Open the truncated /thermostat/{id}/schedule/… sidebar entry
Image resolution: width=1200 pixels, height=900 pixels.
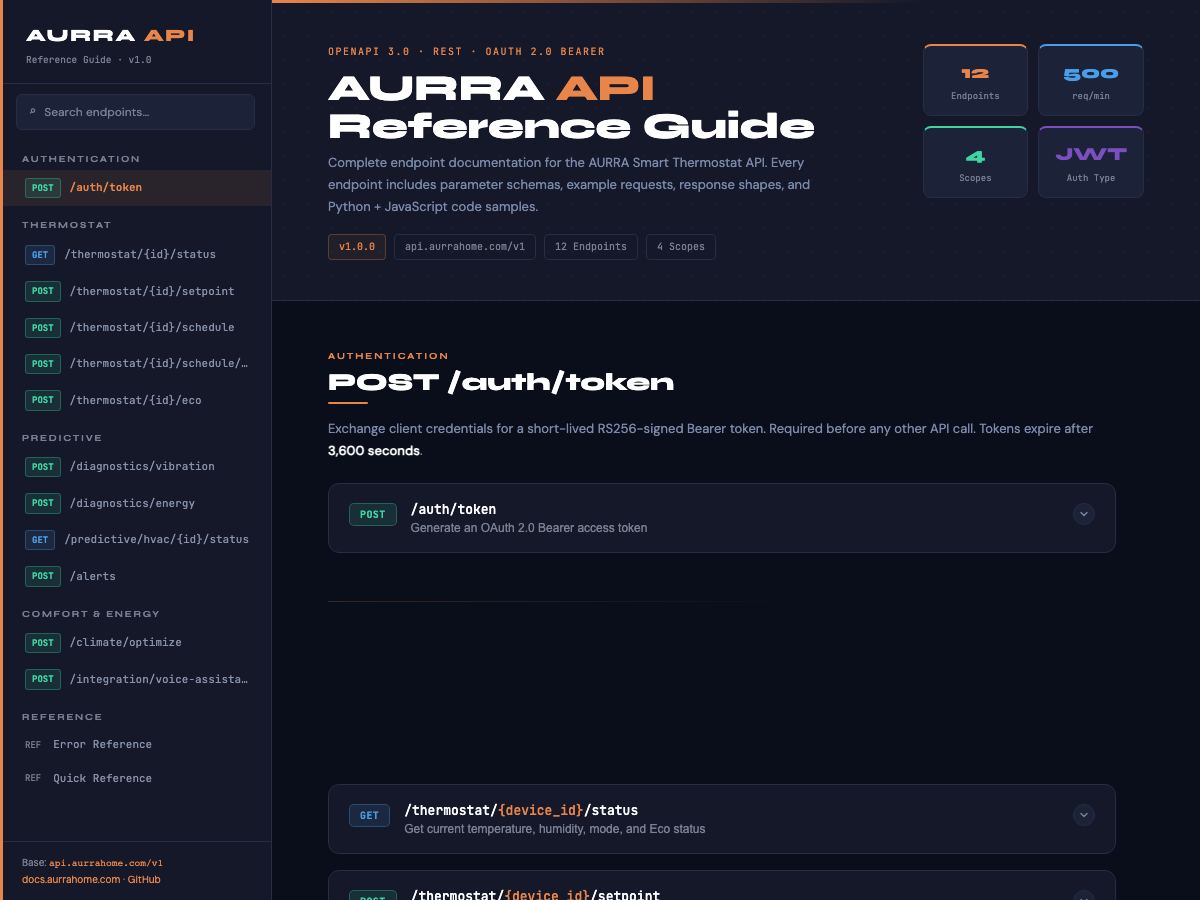[136, 363]
